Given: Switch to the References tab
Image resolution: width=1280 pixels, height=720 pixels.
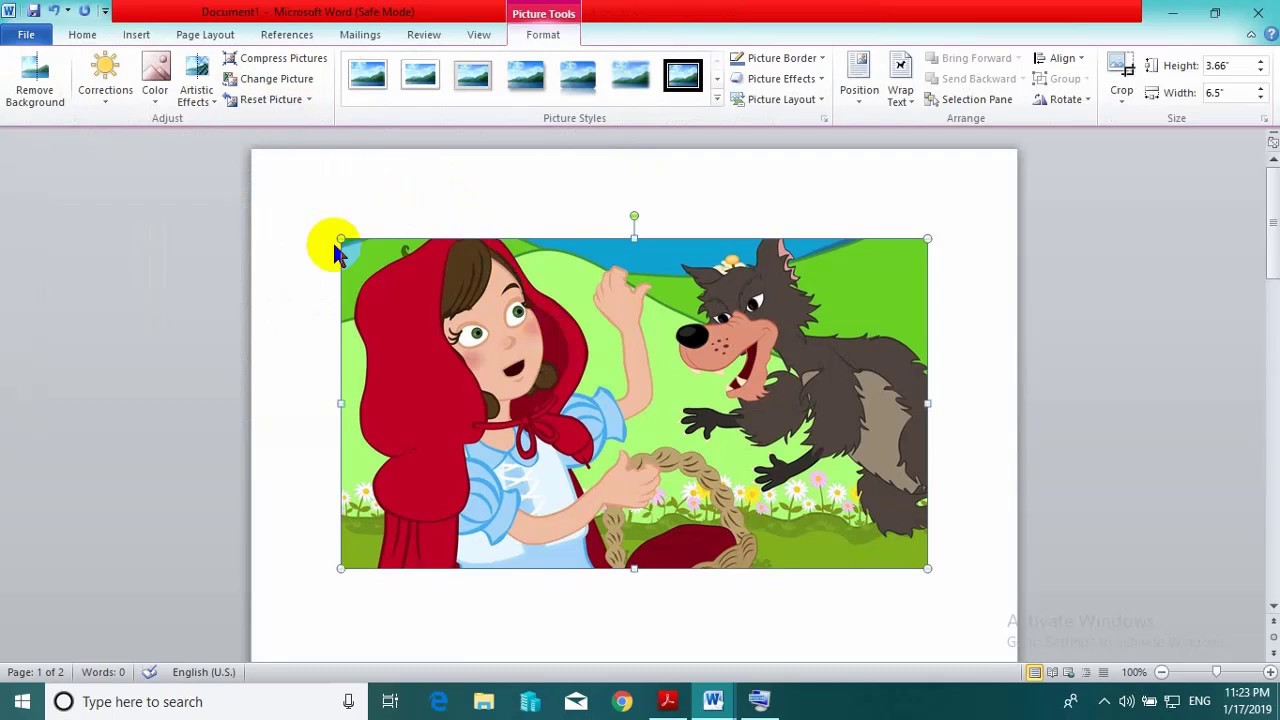Looking at the screenshot, I should coord(287,35).
